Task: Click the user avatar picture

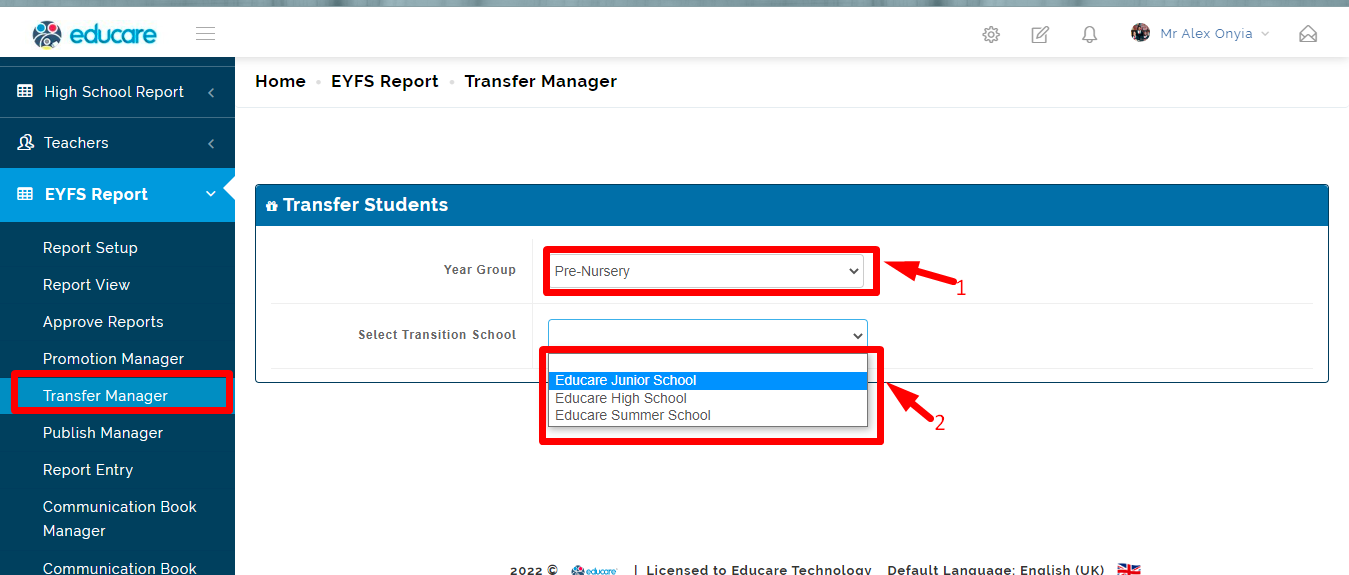Action: pos(1140,33)
